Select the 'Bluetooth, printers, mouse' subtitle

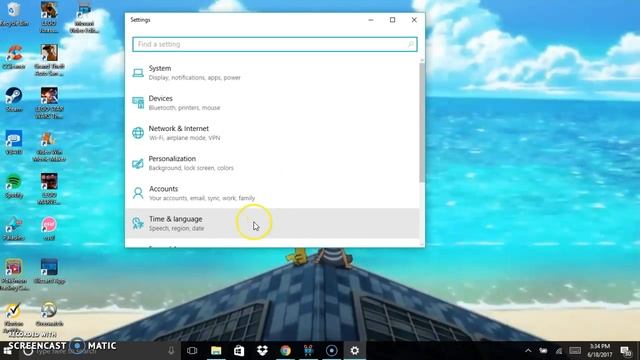coord(184,108)
